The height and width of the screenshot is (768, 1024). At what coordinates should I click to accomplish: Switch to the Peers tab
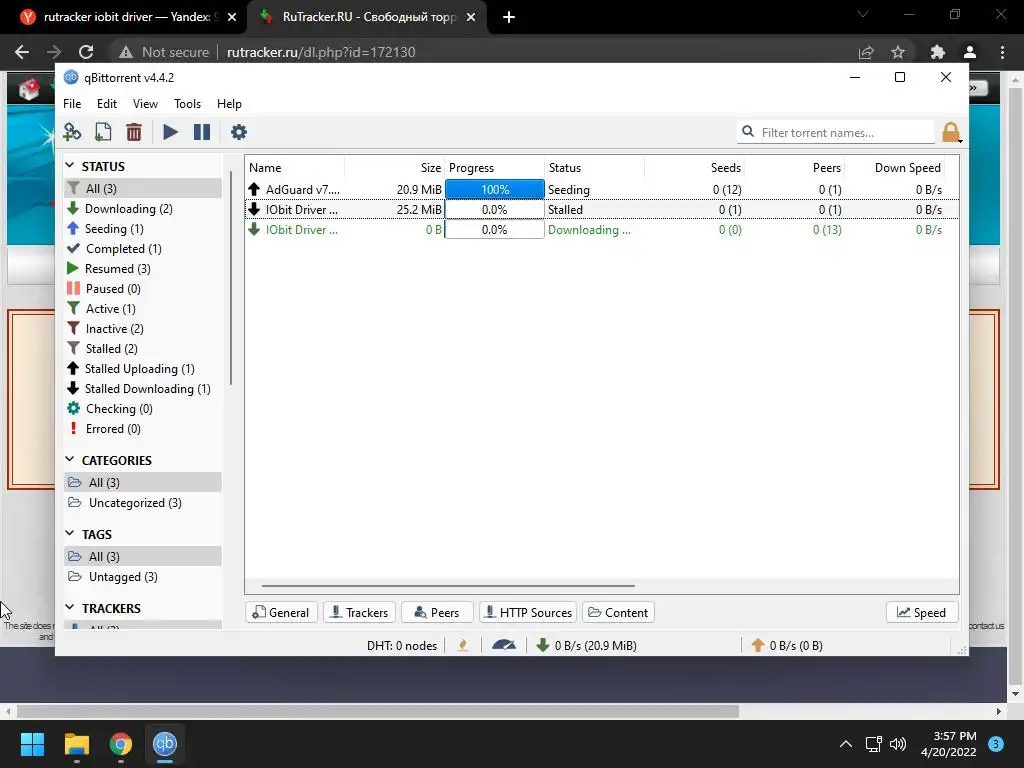pyautogui.click(x=437, y=613)
